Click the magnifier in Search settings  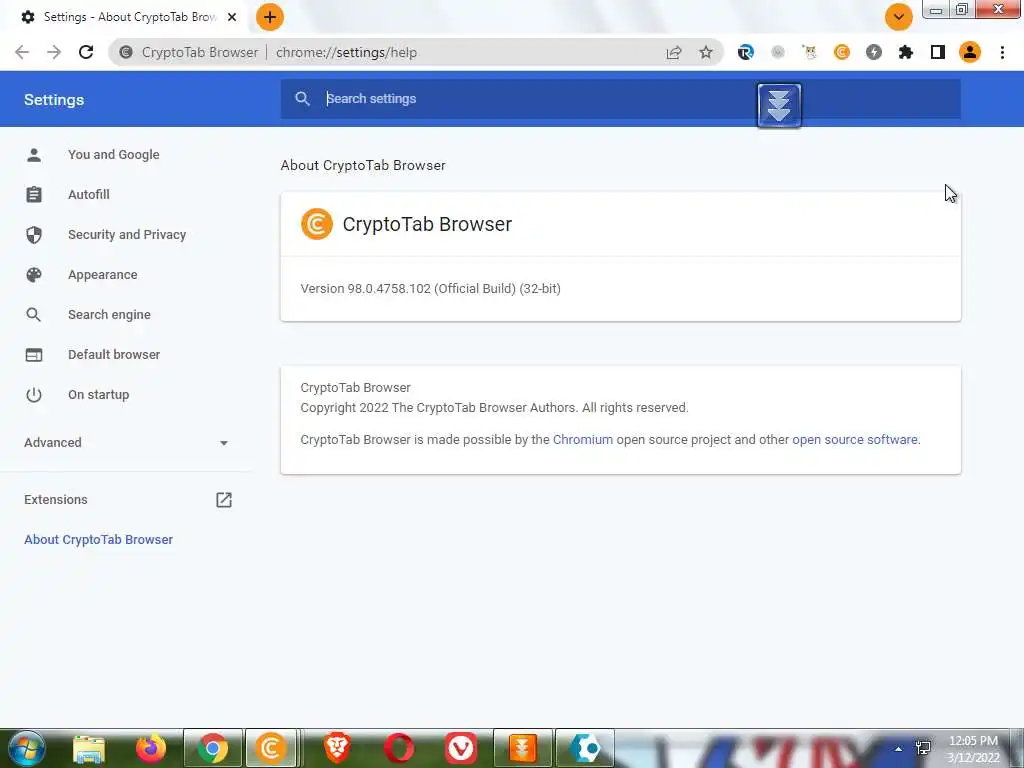[x=302, y=99]
